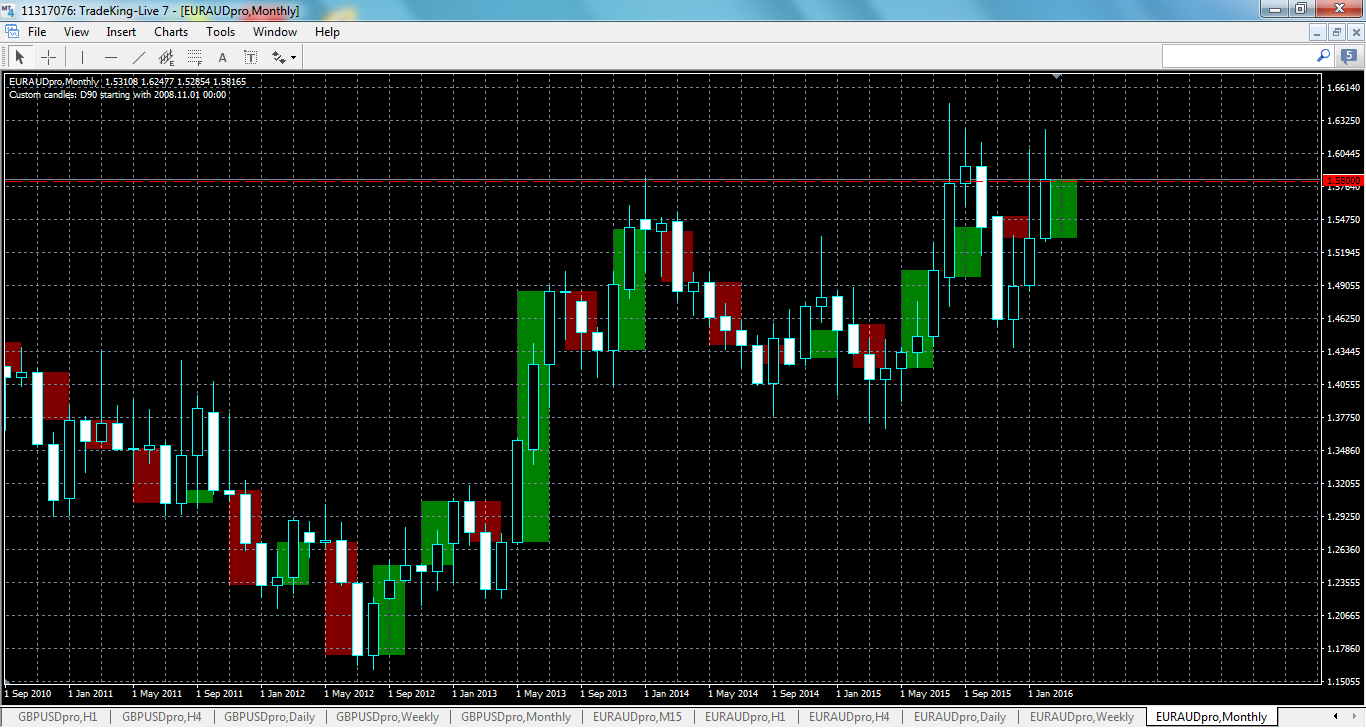
Task: Switch to the EURAUDpro,Weekly chart tab
Action: click(x=1082, y=717)
